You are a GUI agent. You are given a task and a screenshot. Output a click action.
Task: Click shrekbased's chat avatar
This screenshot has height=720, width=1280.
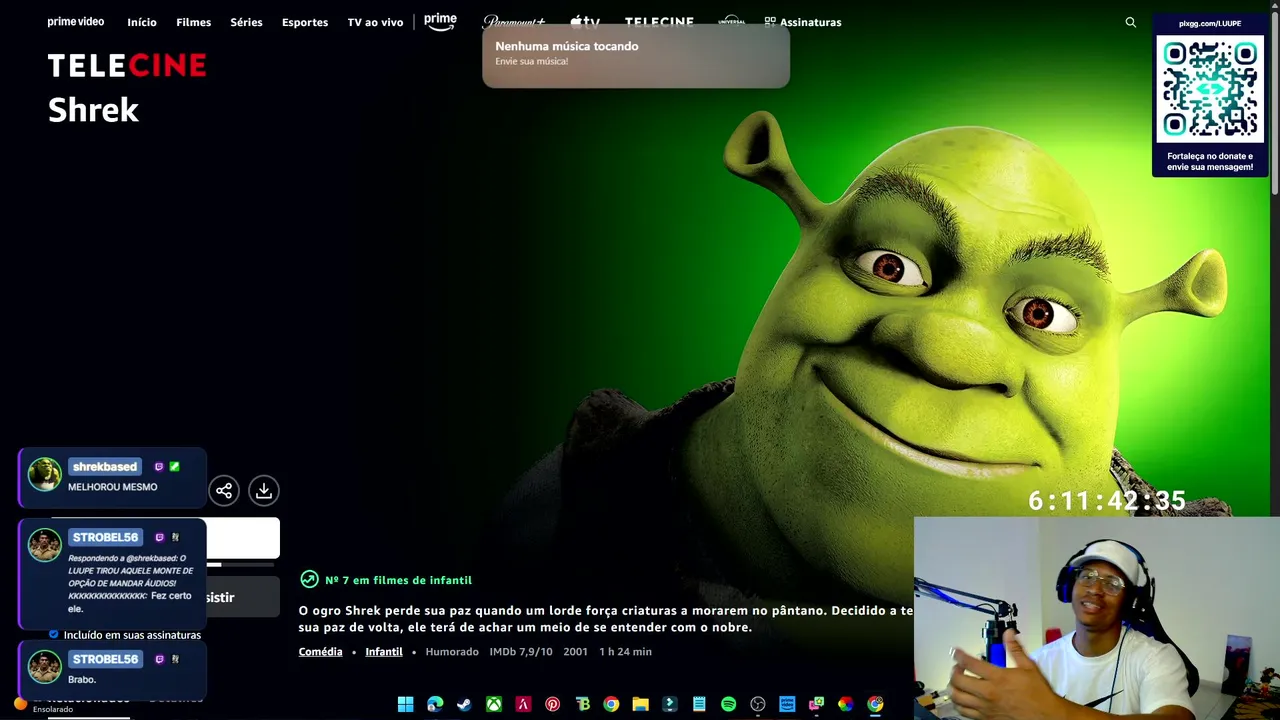coord(44,474)
